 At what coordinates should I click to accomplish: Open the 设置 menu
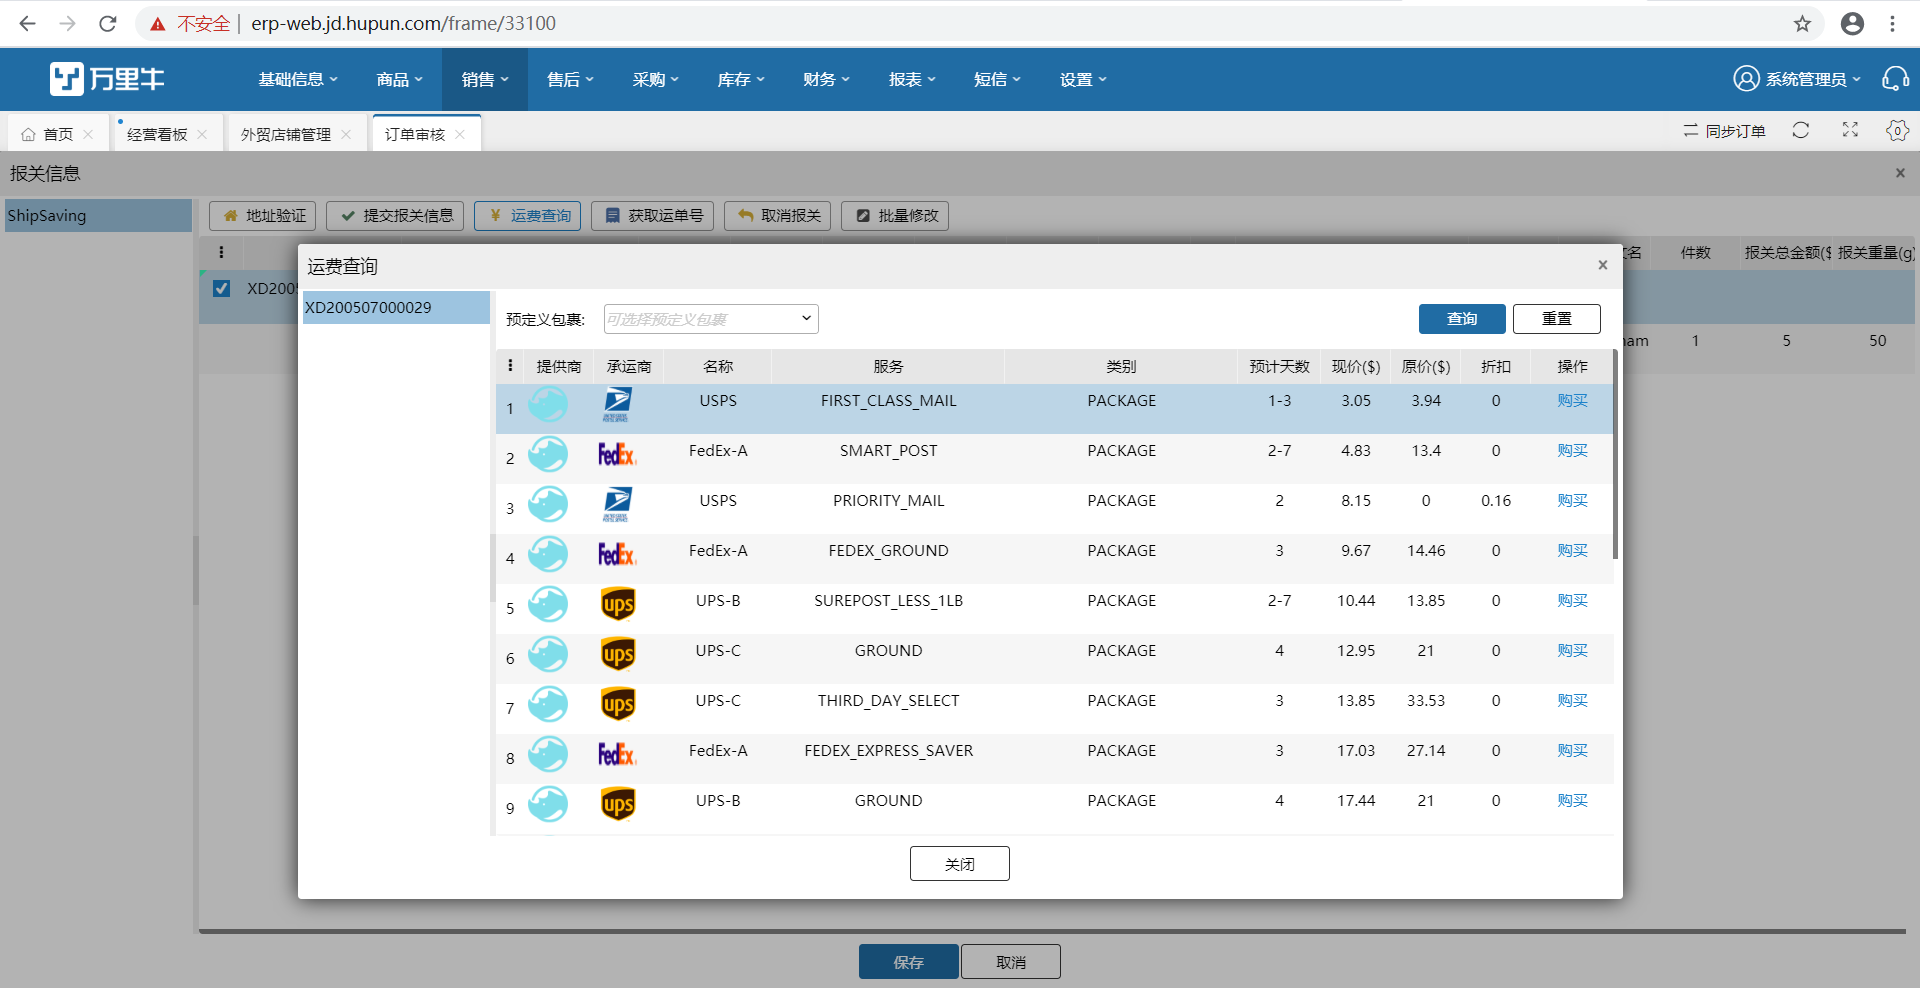click(1083, 79)
